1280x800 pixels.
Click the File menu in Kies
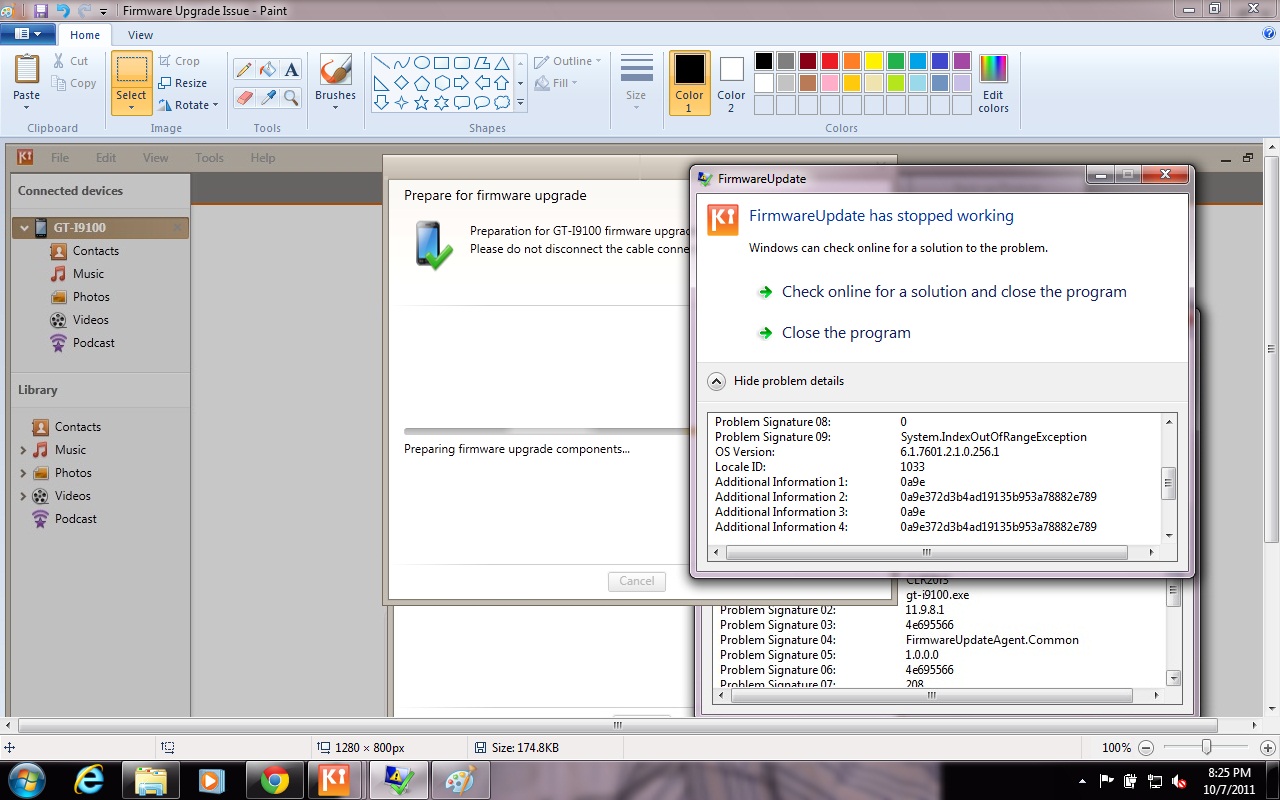click(x=60, y=158)
